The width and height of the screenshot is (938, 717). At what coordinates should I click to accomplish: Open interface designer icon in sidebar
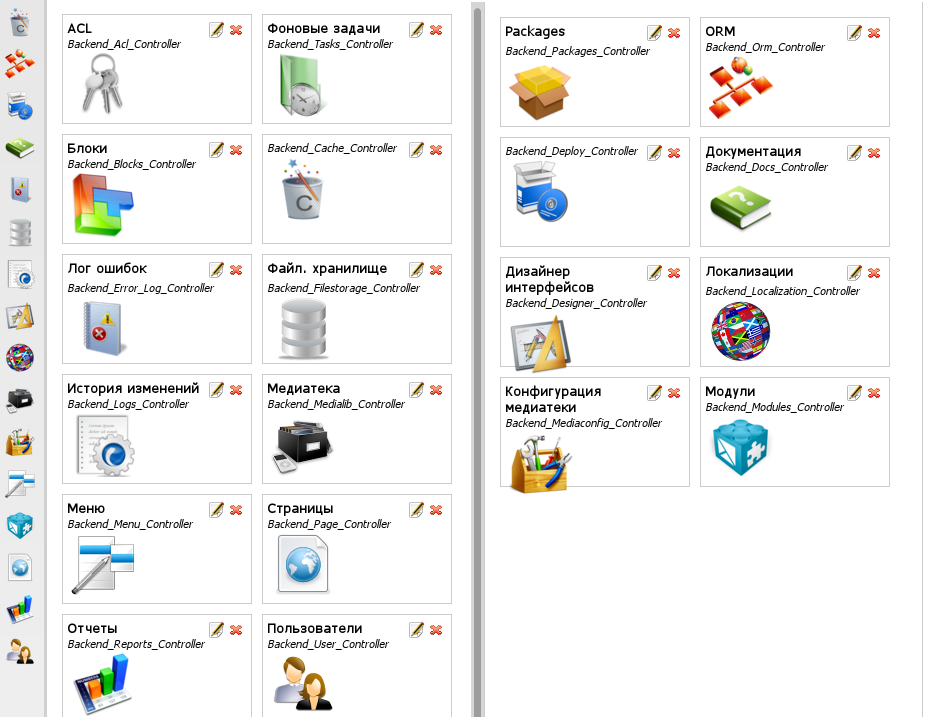[x=20, y=316]
